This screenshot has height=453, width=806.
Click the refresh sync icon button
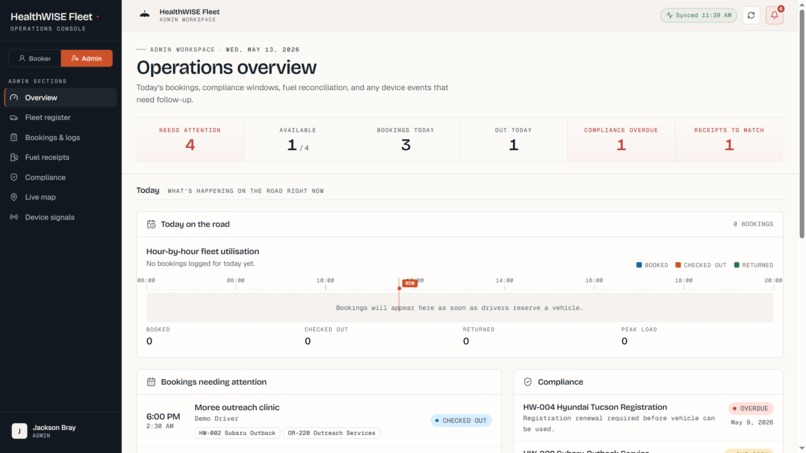click(751, 15)
